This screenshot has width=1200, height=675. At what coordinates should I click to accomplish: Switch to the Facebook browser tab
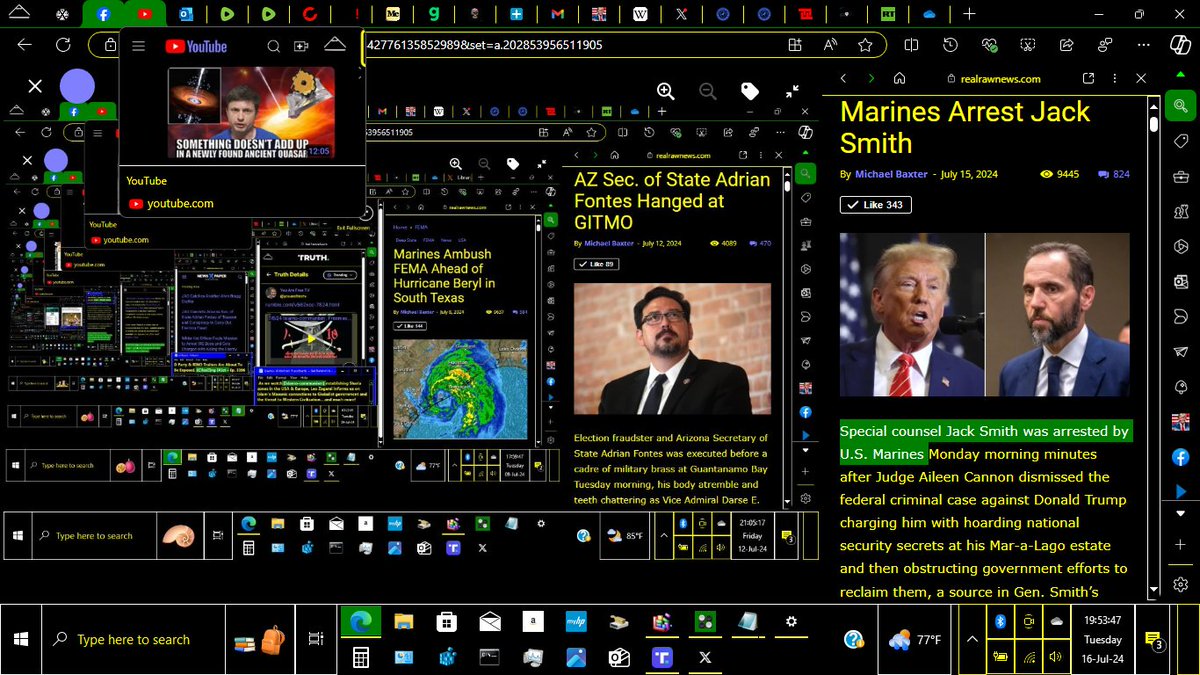point(105,15)
